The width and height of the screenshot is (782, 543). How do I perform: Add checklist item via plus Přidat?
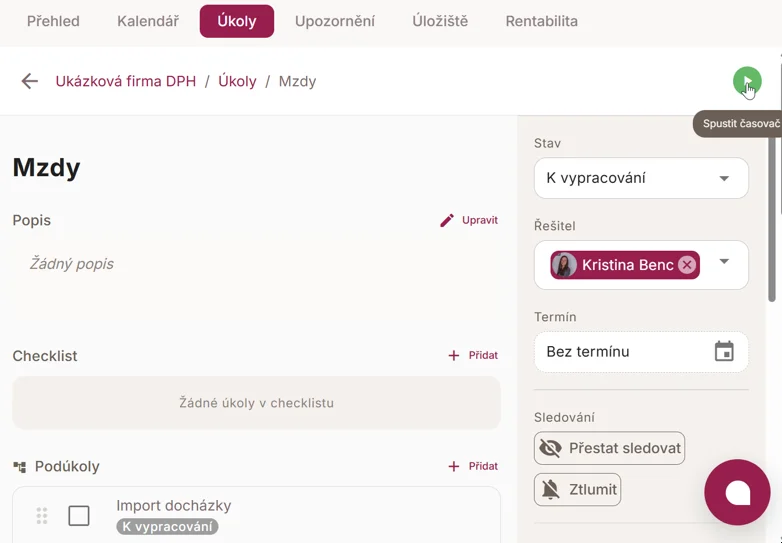(473, 355)
